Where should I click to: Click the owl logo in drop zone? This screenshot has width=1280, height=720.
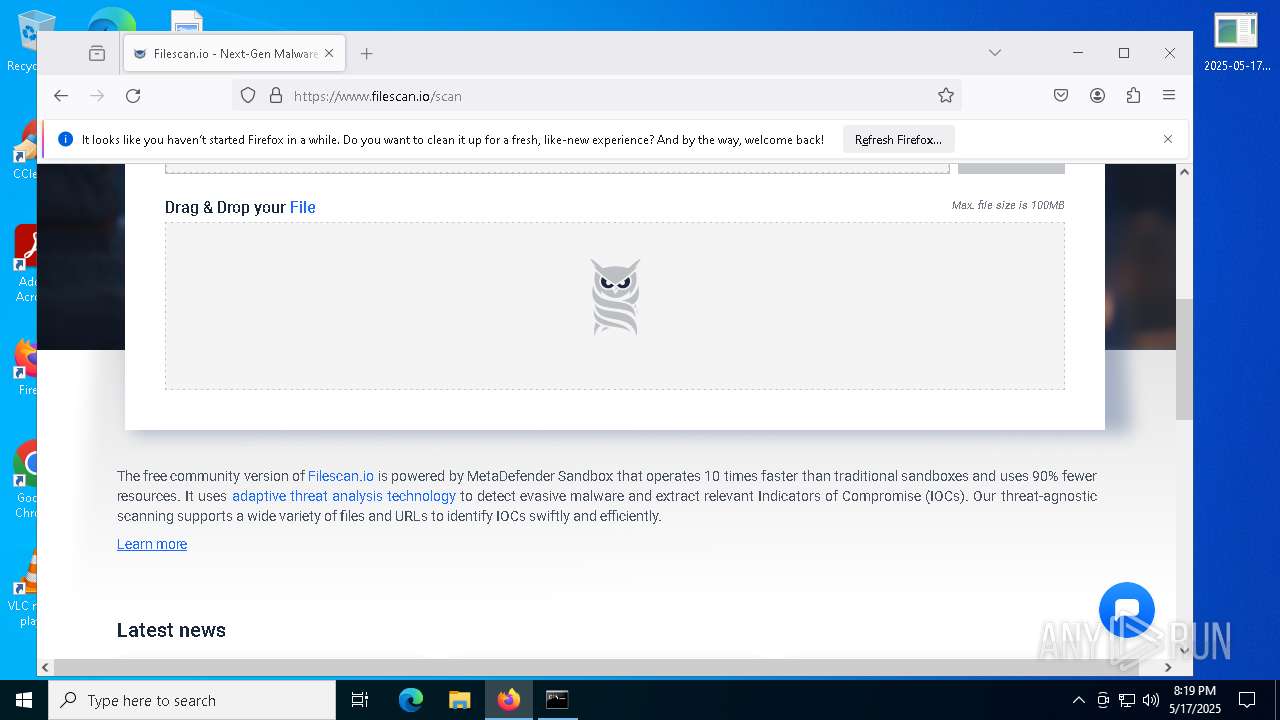[x=615, y=297]
